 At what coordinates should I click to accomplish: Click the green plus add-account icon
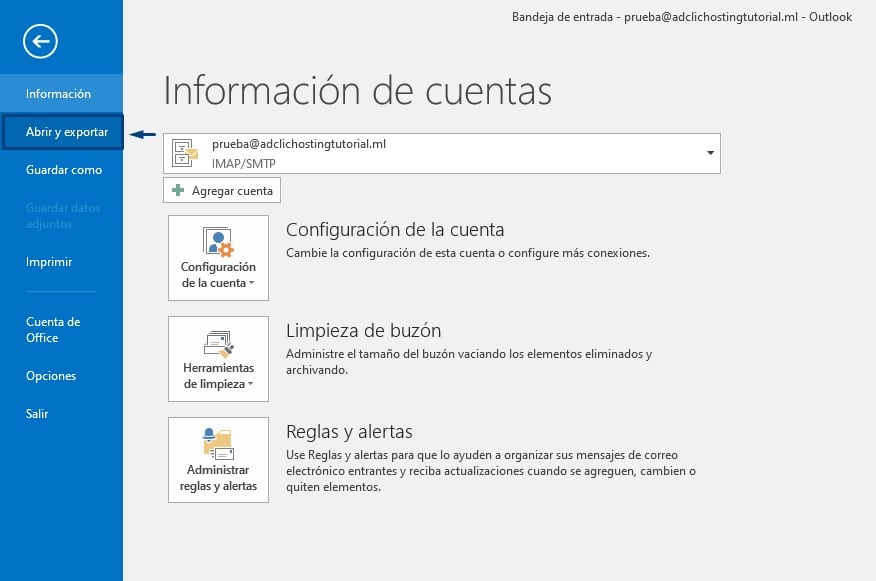click(178, 191)
